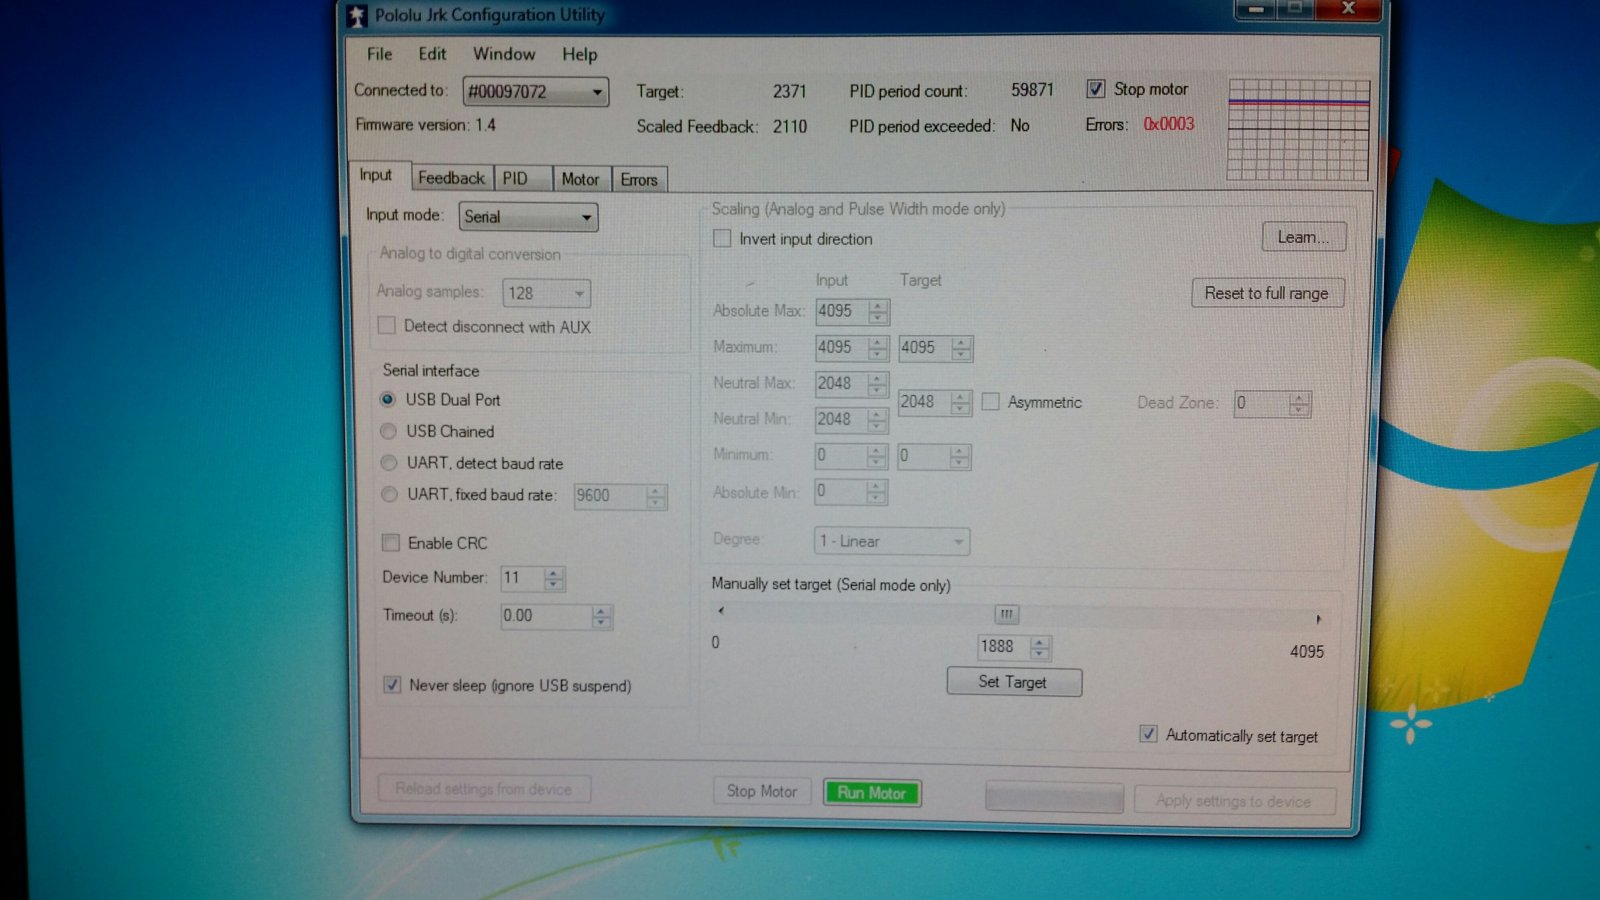Click the red Errors value 0x0003
Image resolution: width=1600 pixels, height=900 pixels.
tap(1169, 124)
